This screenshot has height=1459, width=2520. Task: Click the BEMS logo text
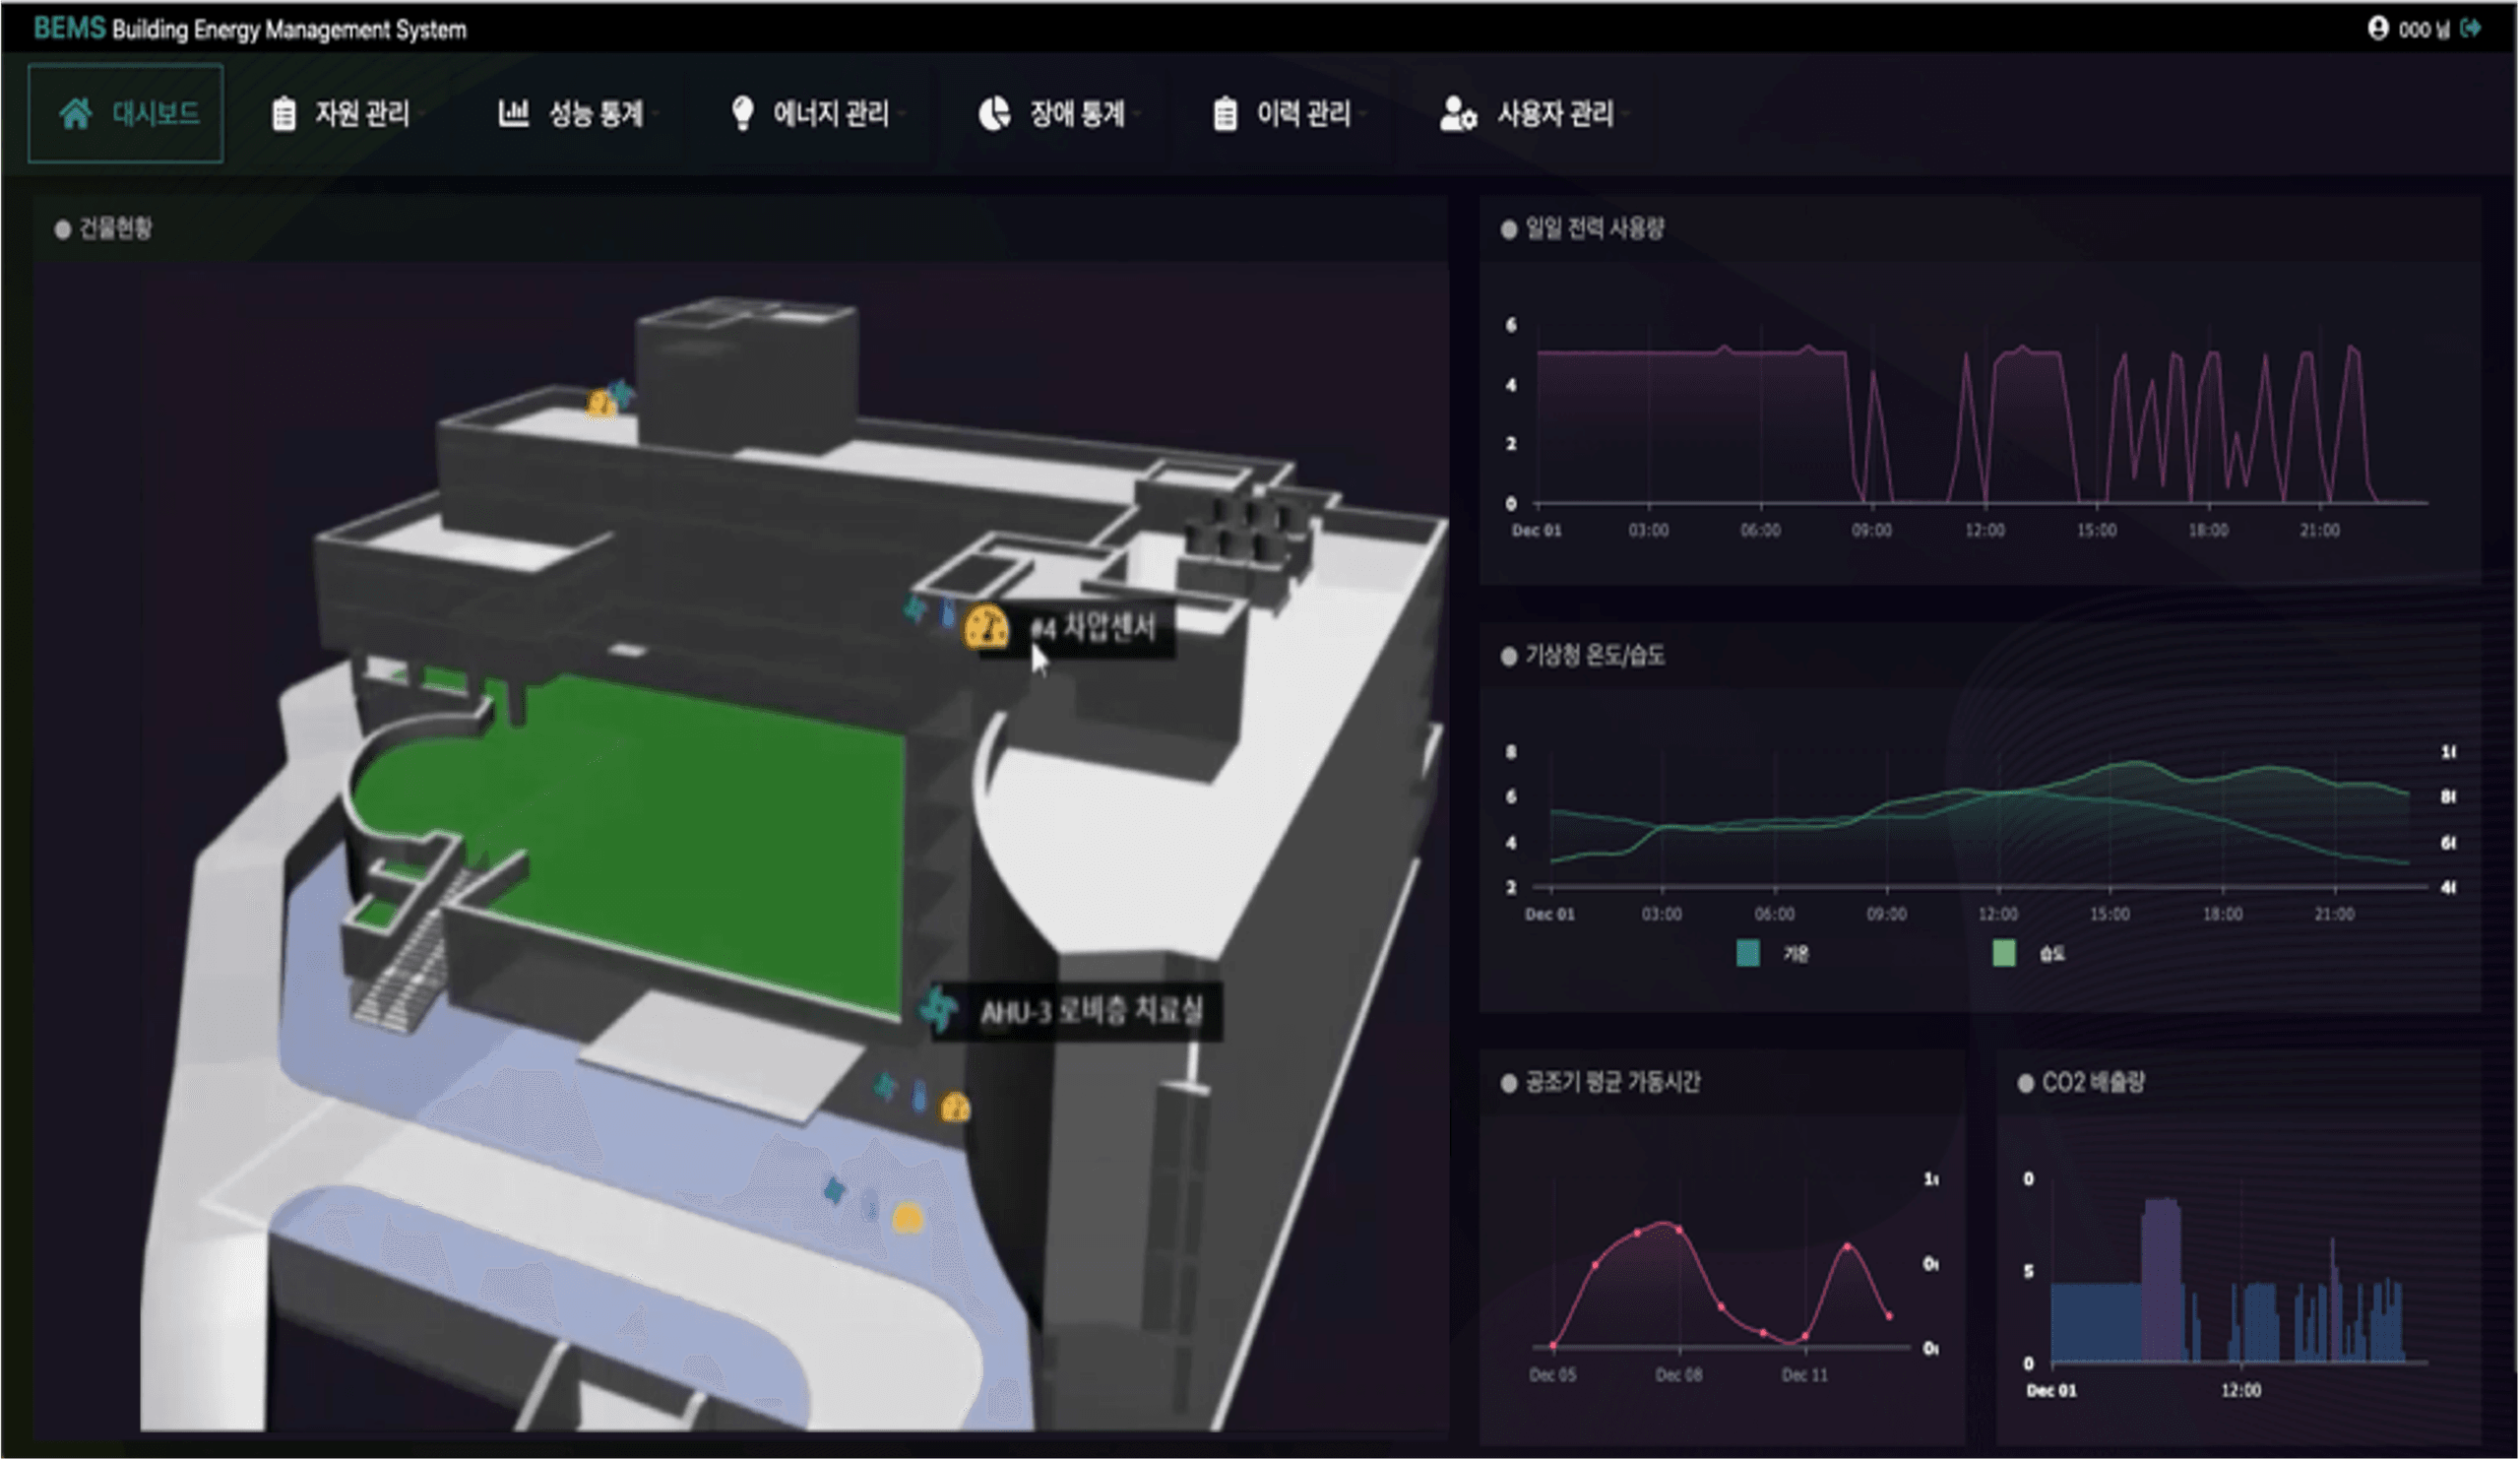click(x=69, y=28)
